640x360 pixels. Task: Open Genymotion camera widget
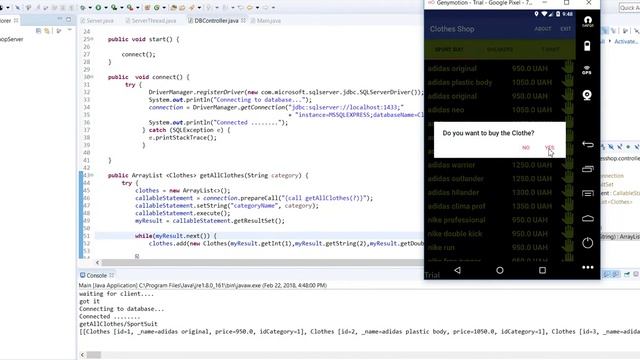587,95
